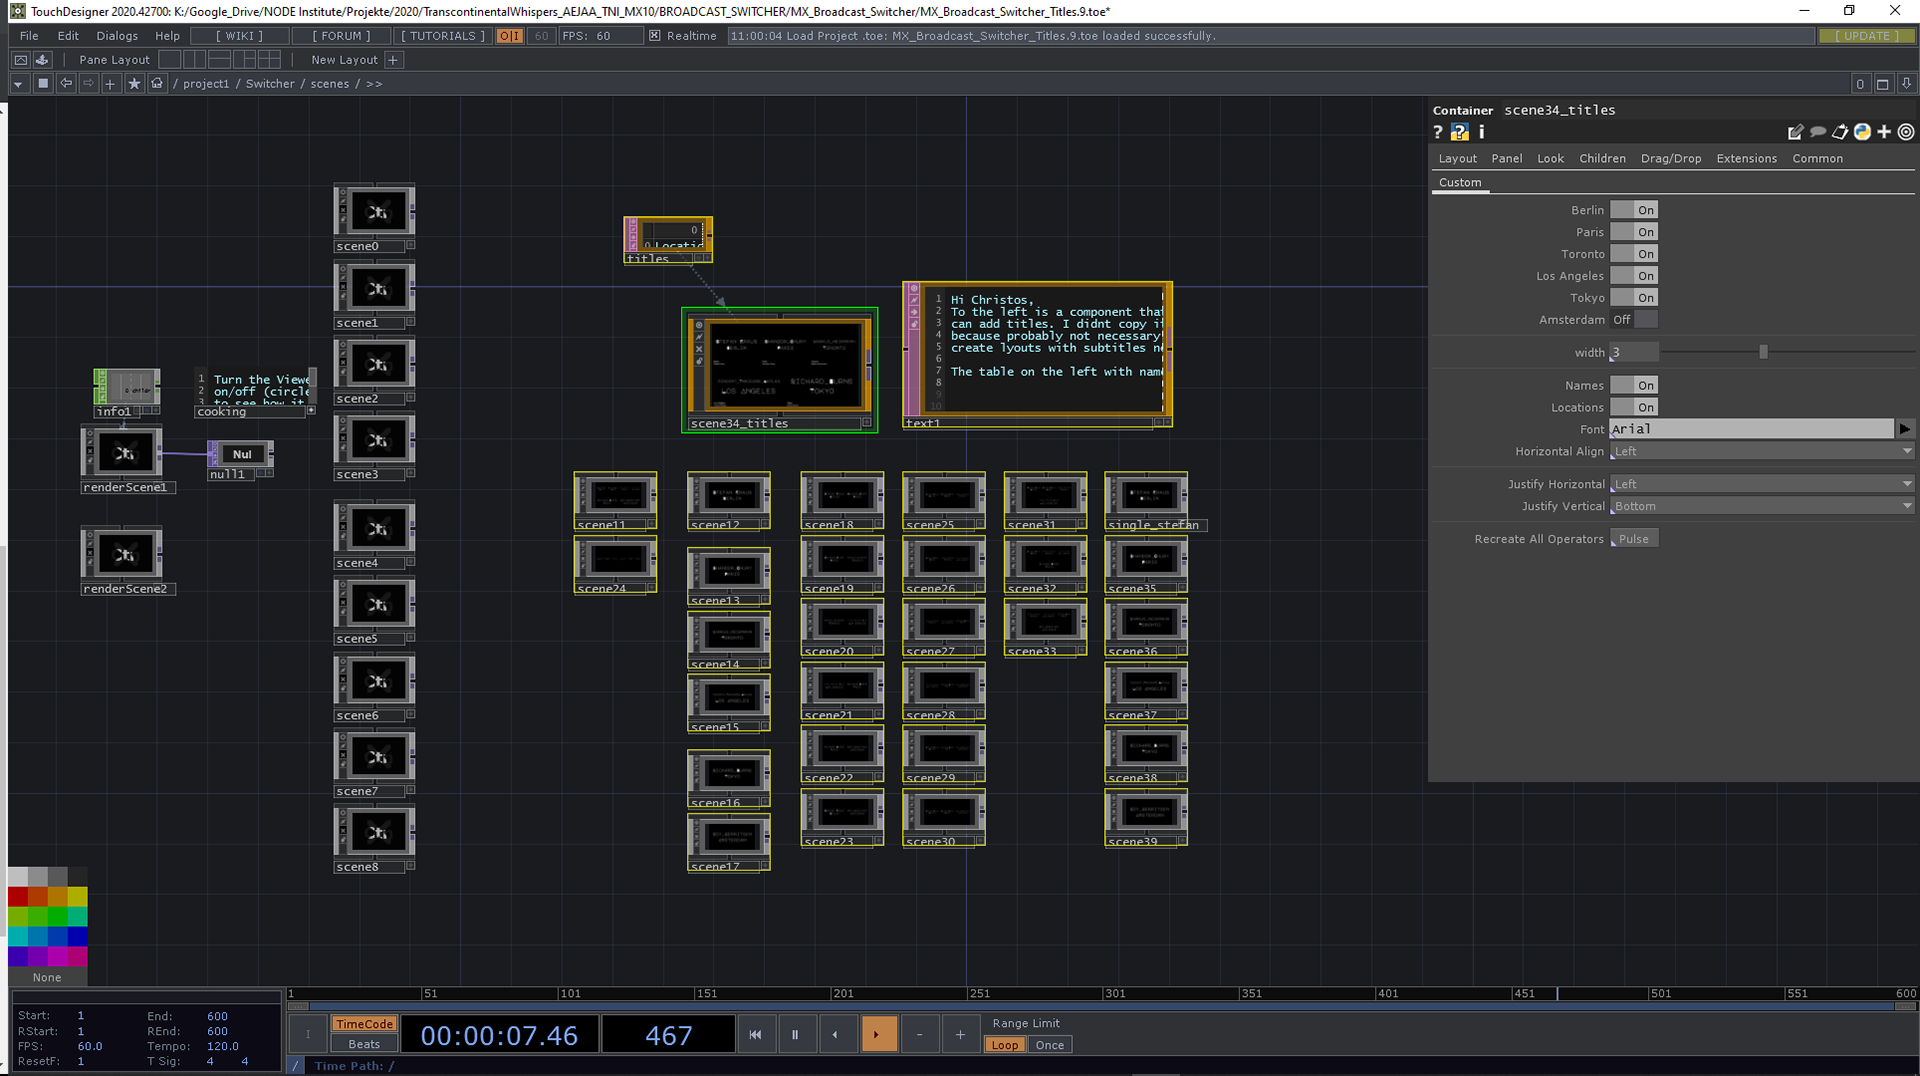Select Once range limit mode
The width and height of the screenshot is (1920, 1076).
click(x=1049, y=1045)
